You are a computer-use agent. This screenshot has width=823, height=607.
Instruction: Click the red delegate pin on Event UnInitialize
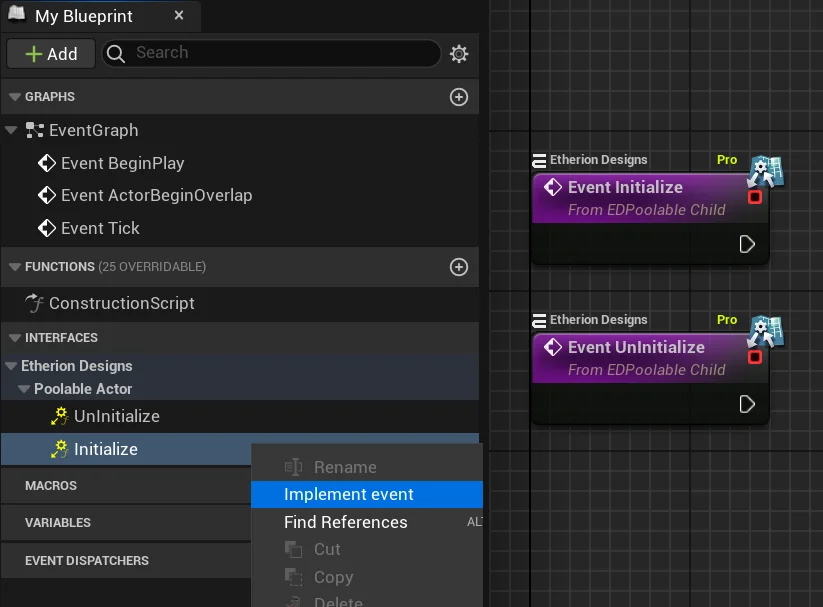tap(755, 357)
